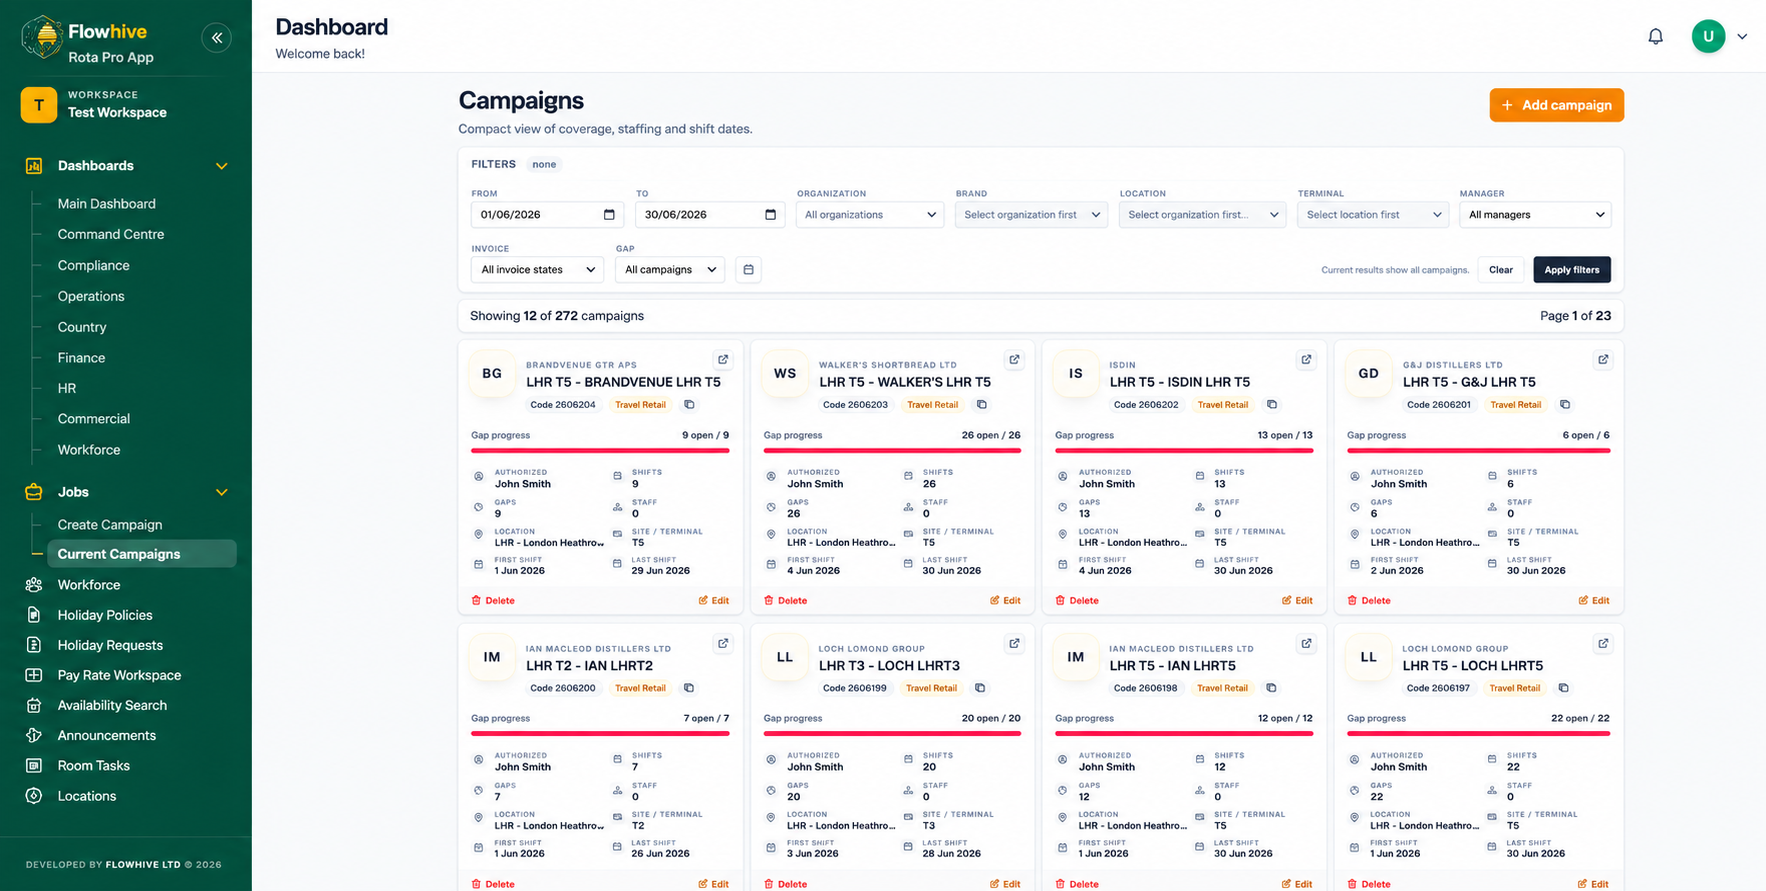Collapse the Jobs section chevron
The width and height of the screenshot is (1766, 891).
click(x=222, y=492)
